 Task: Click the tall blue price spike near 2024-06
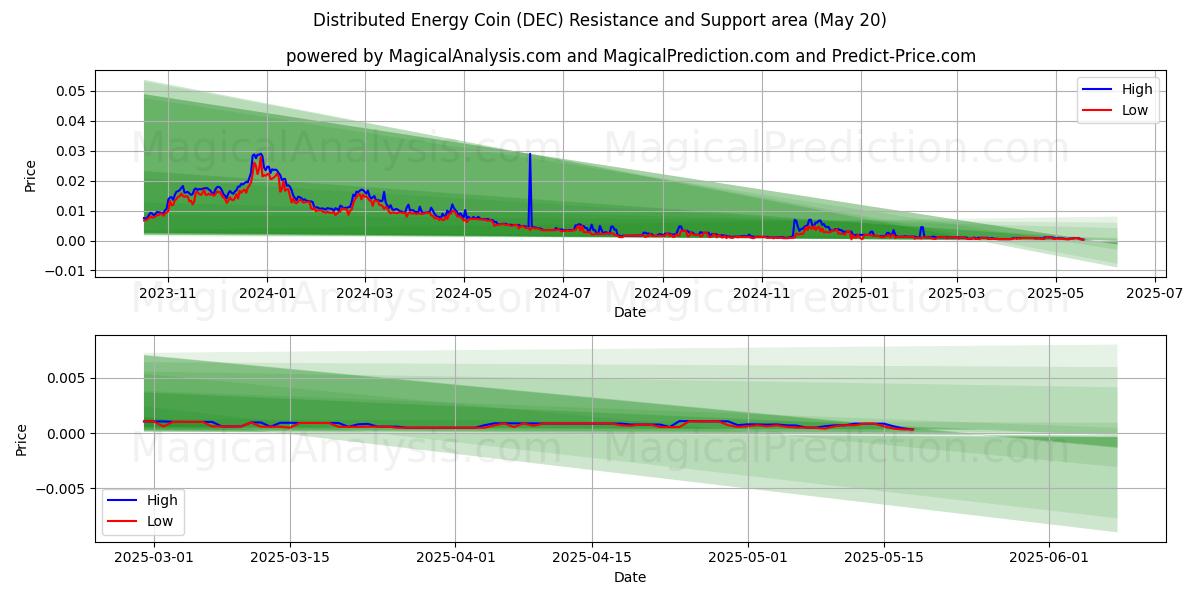[x=530, y=190]
